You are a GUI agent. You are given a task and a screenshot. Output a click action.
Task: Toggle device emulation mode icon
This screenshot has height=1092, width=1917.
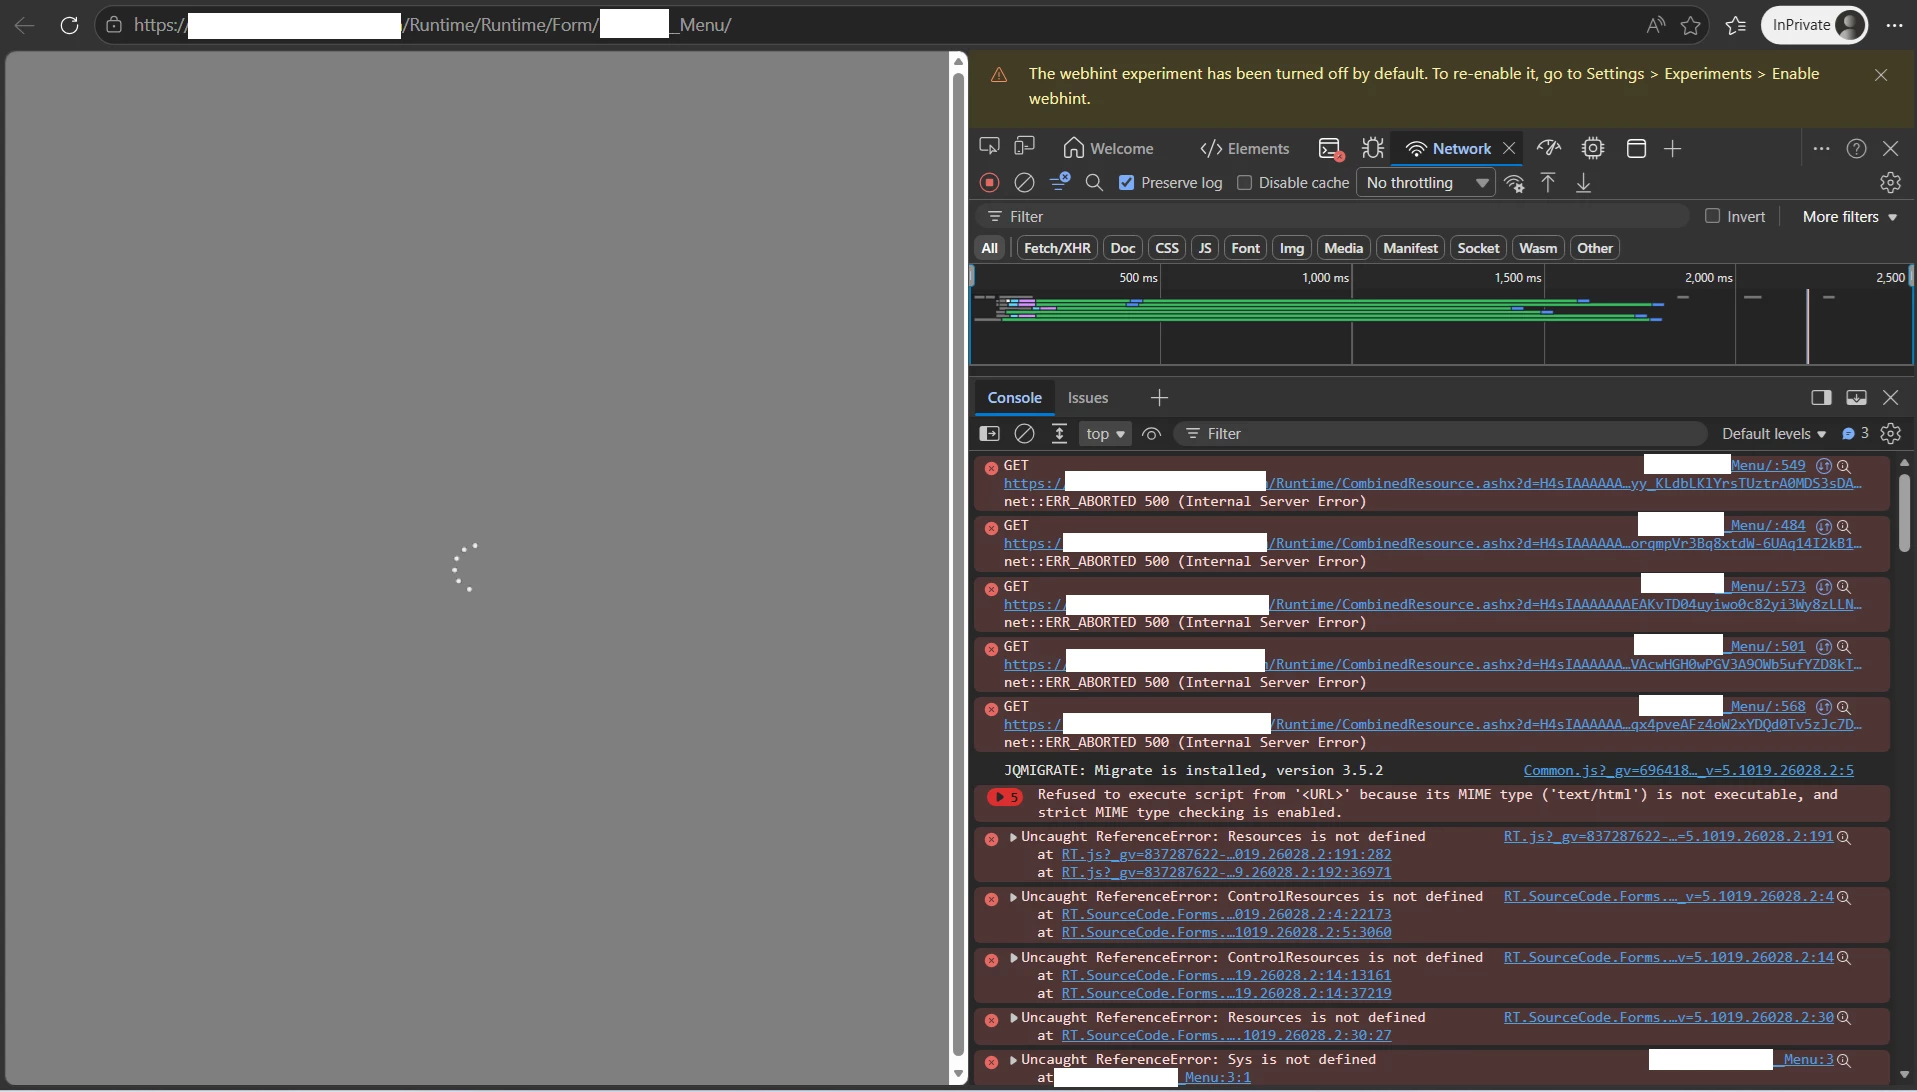pyautogui.click(x=1024, y=147)
